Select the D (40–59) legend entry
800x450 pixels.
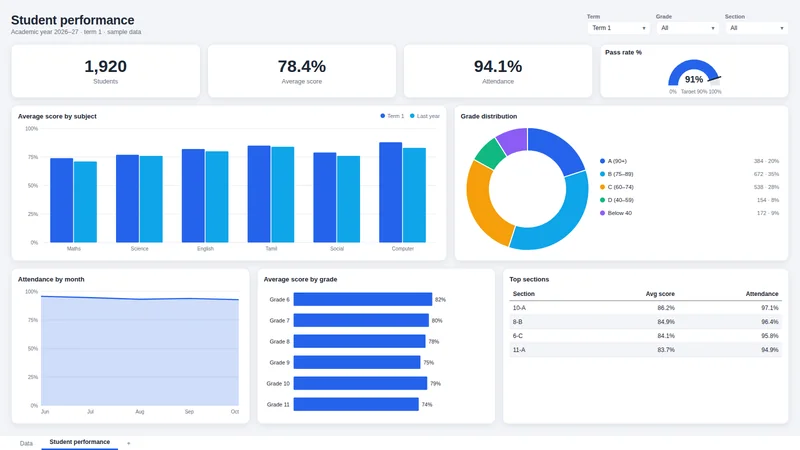pyautogui.click(x=617, y=200)
